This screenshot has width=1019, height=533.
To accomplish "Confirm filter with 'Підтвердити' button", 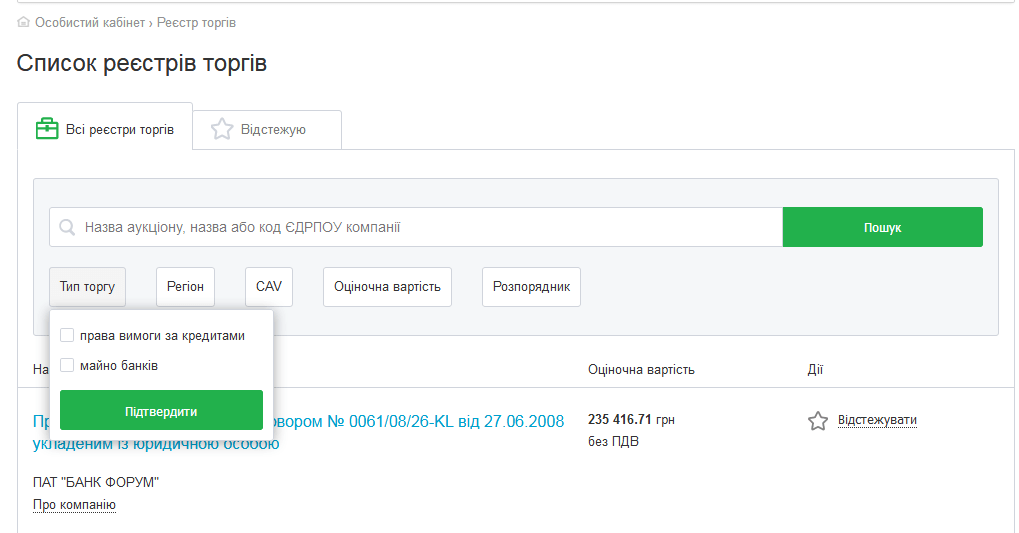I will pyautogui.click(x=161, y=411).
